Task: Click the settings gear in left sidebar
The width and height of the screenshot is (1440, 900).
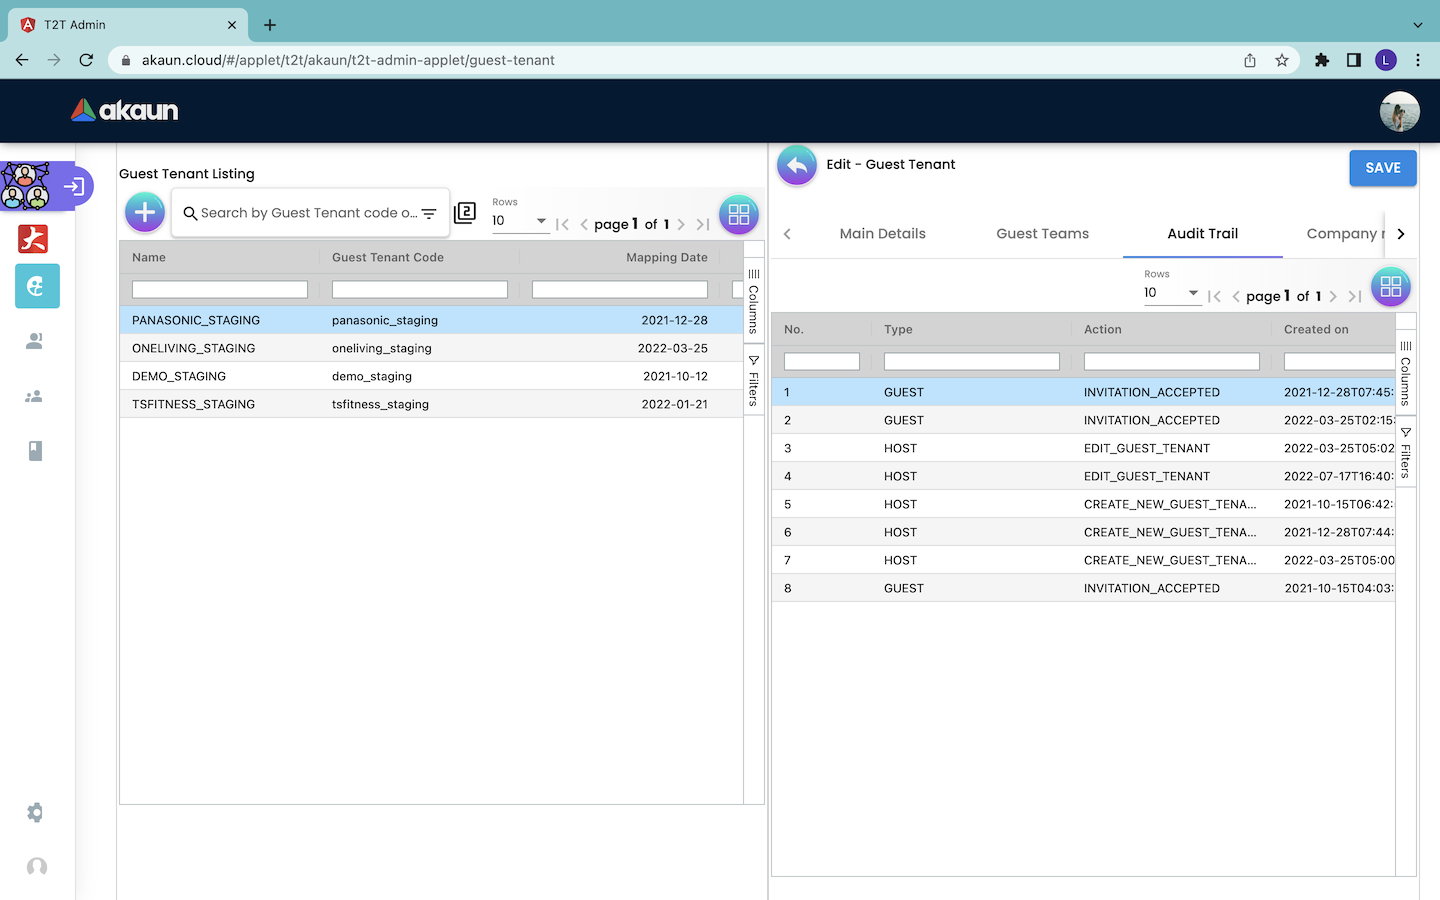Action: [x=35, y=812]
